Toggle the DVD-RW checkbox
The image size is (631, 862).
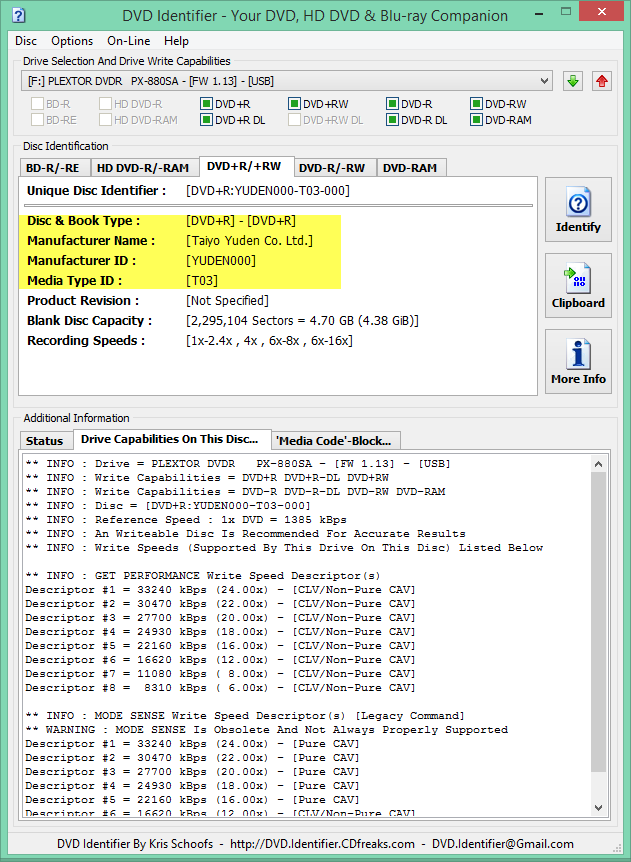[x=476, y=104]
